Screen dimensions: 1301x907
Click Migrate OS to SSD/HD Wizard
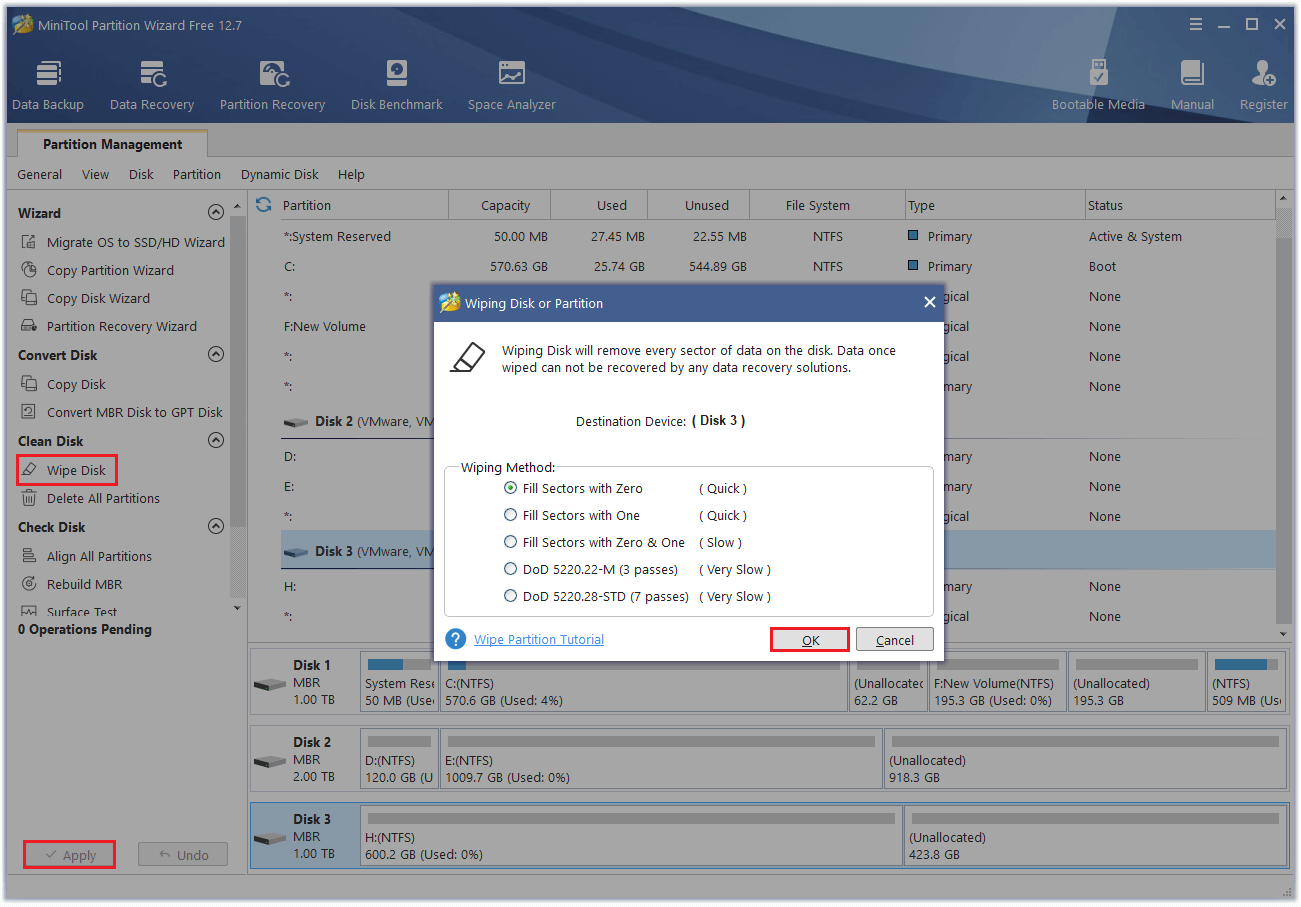(124, 242)
